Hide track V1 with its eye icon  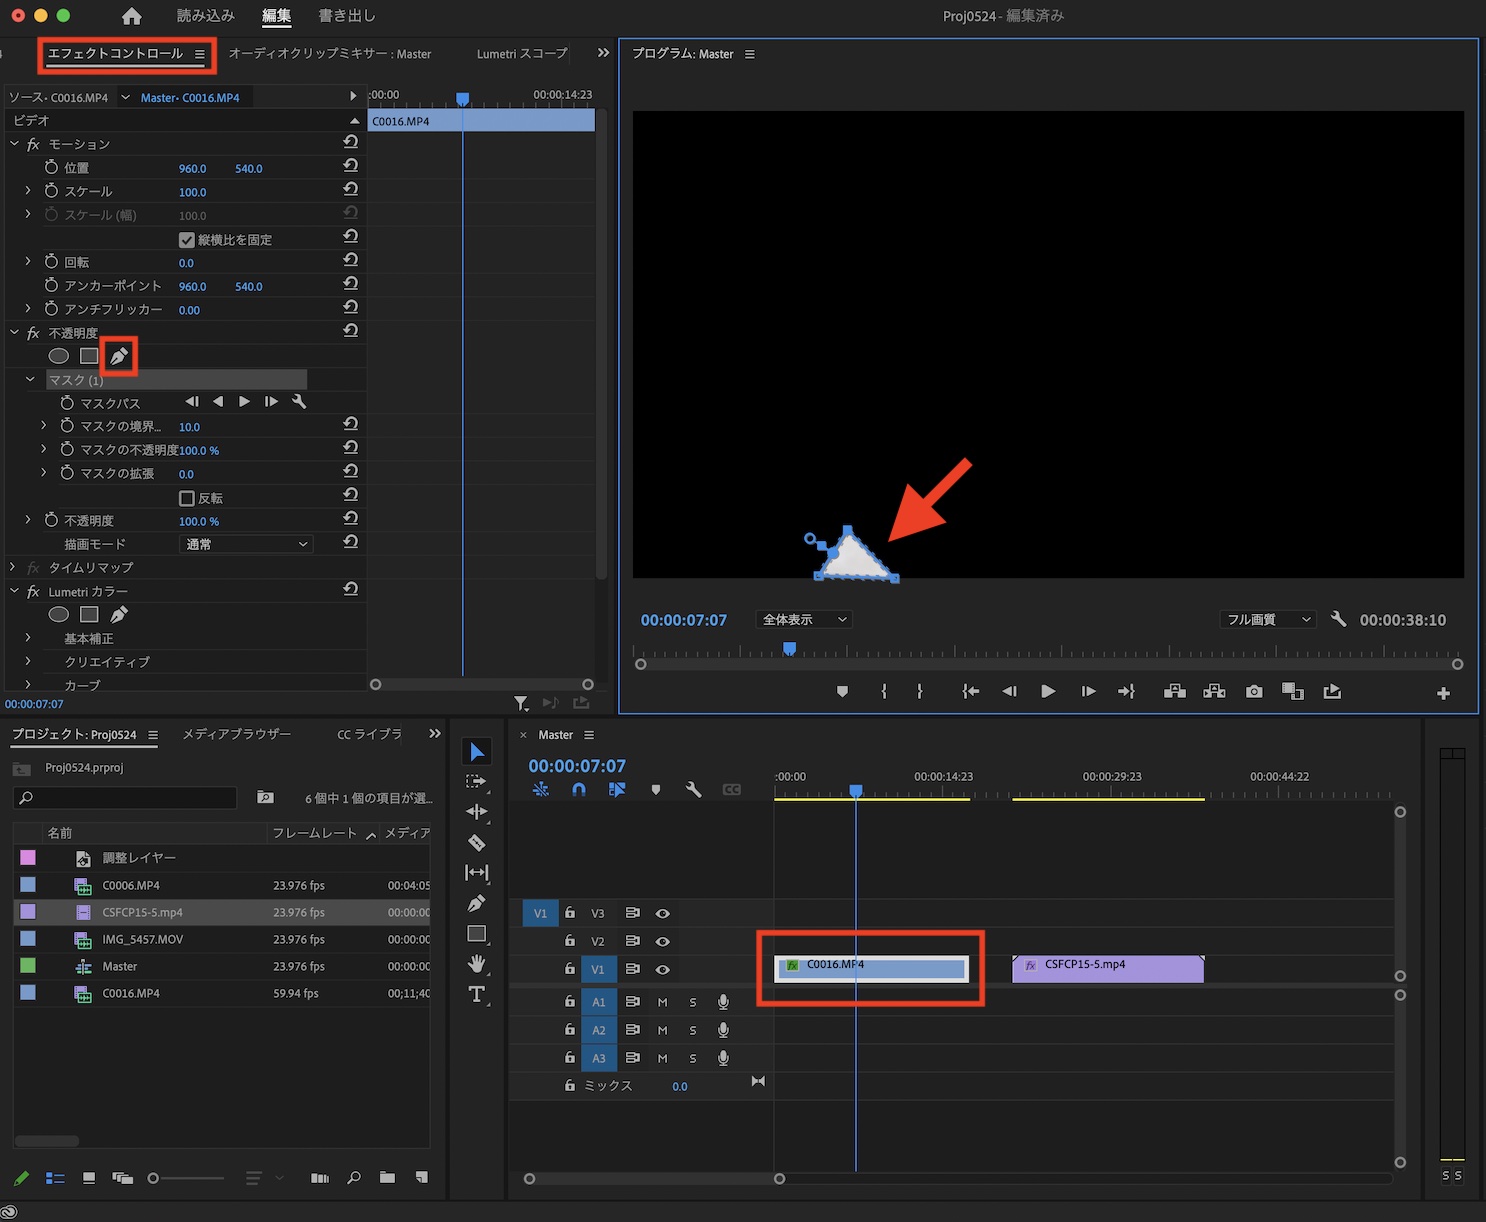662,969
